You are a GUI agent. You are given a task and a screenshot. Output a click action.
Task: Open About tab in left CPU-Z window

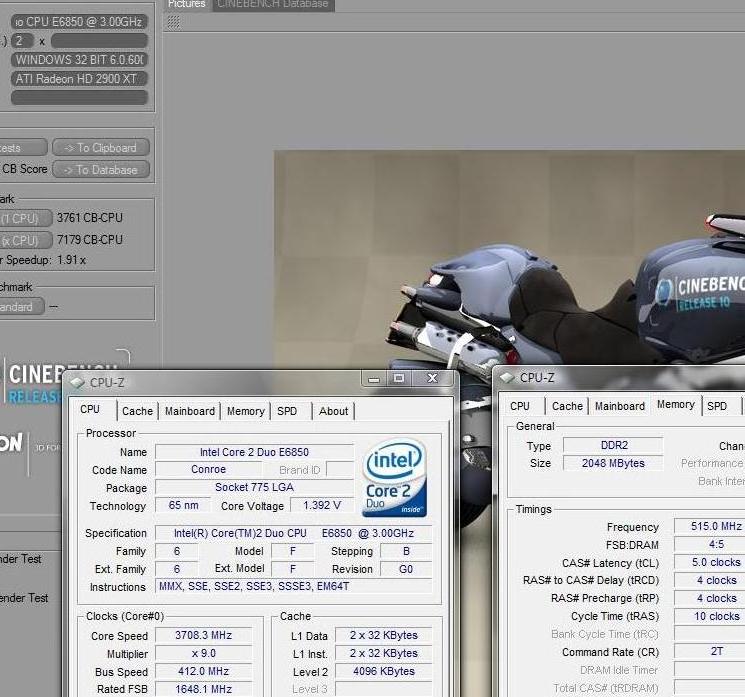pyautogui.click(x=334, y=411)
